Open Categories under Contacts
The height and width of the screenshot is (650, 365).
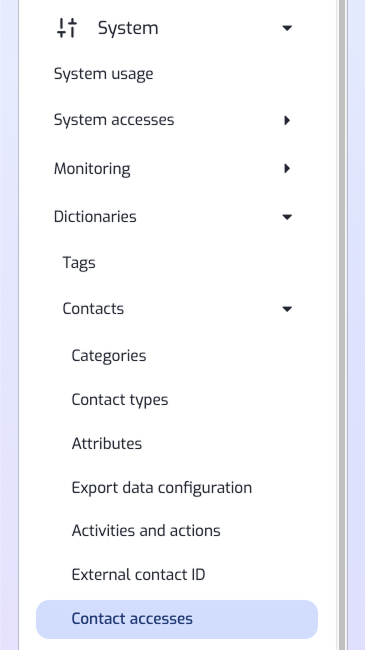(109, 356)
